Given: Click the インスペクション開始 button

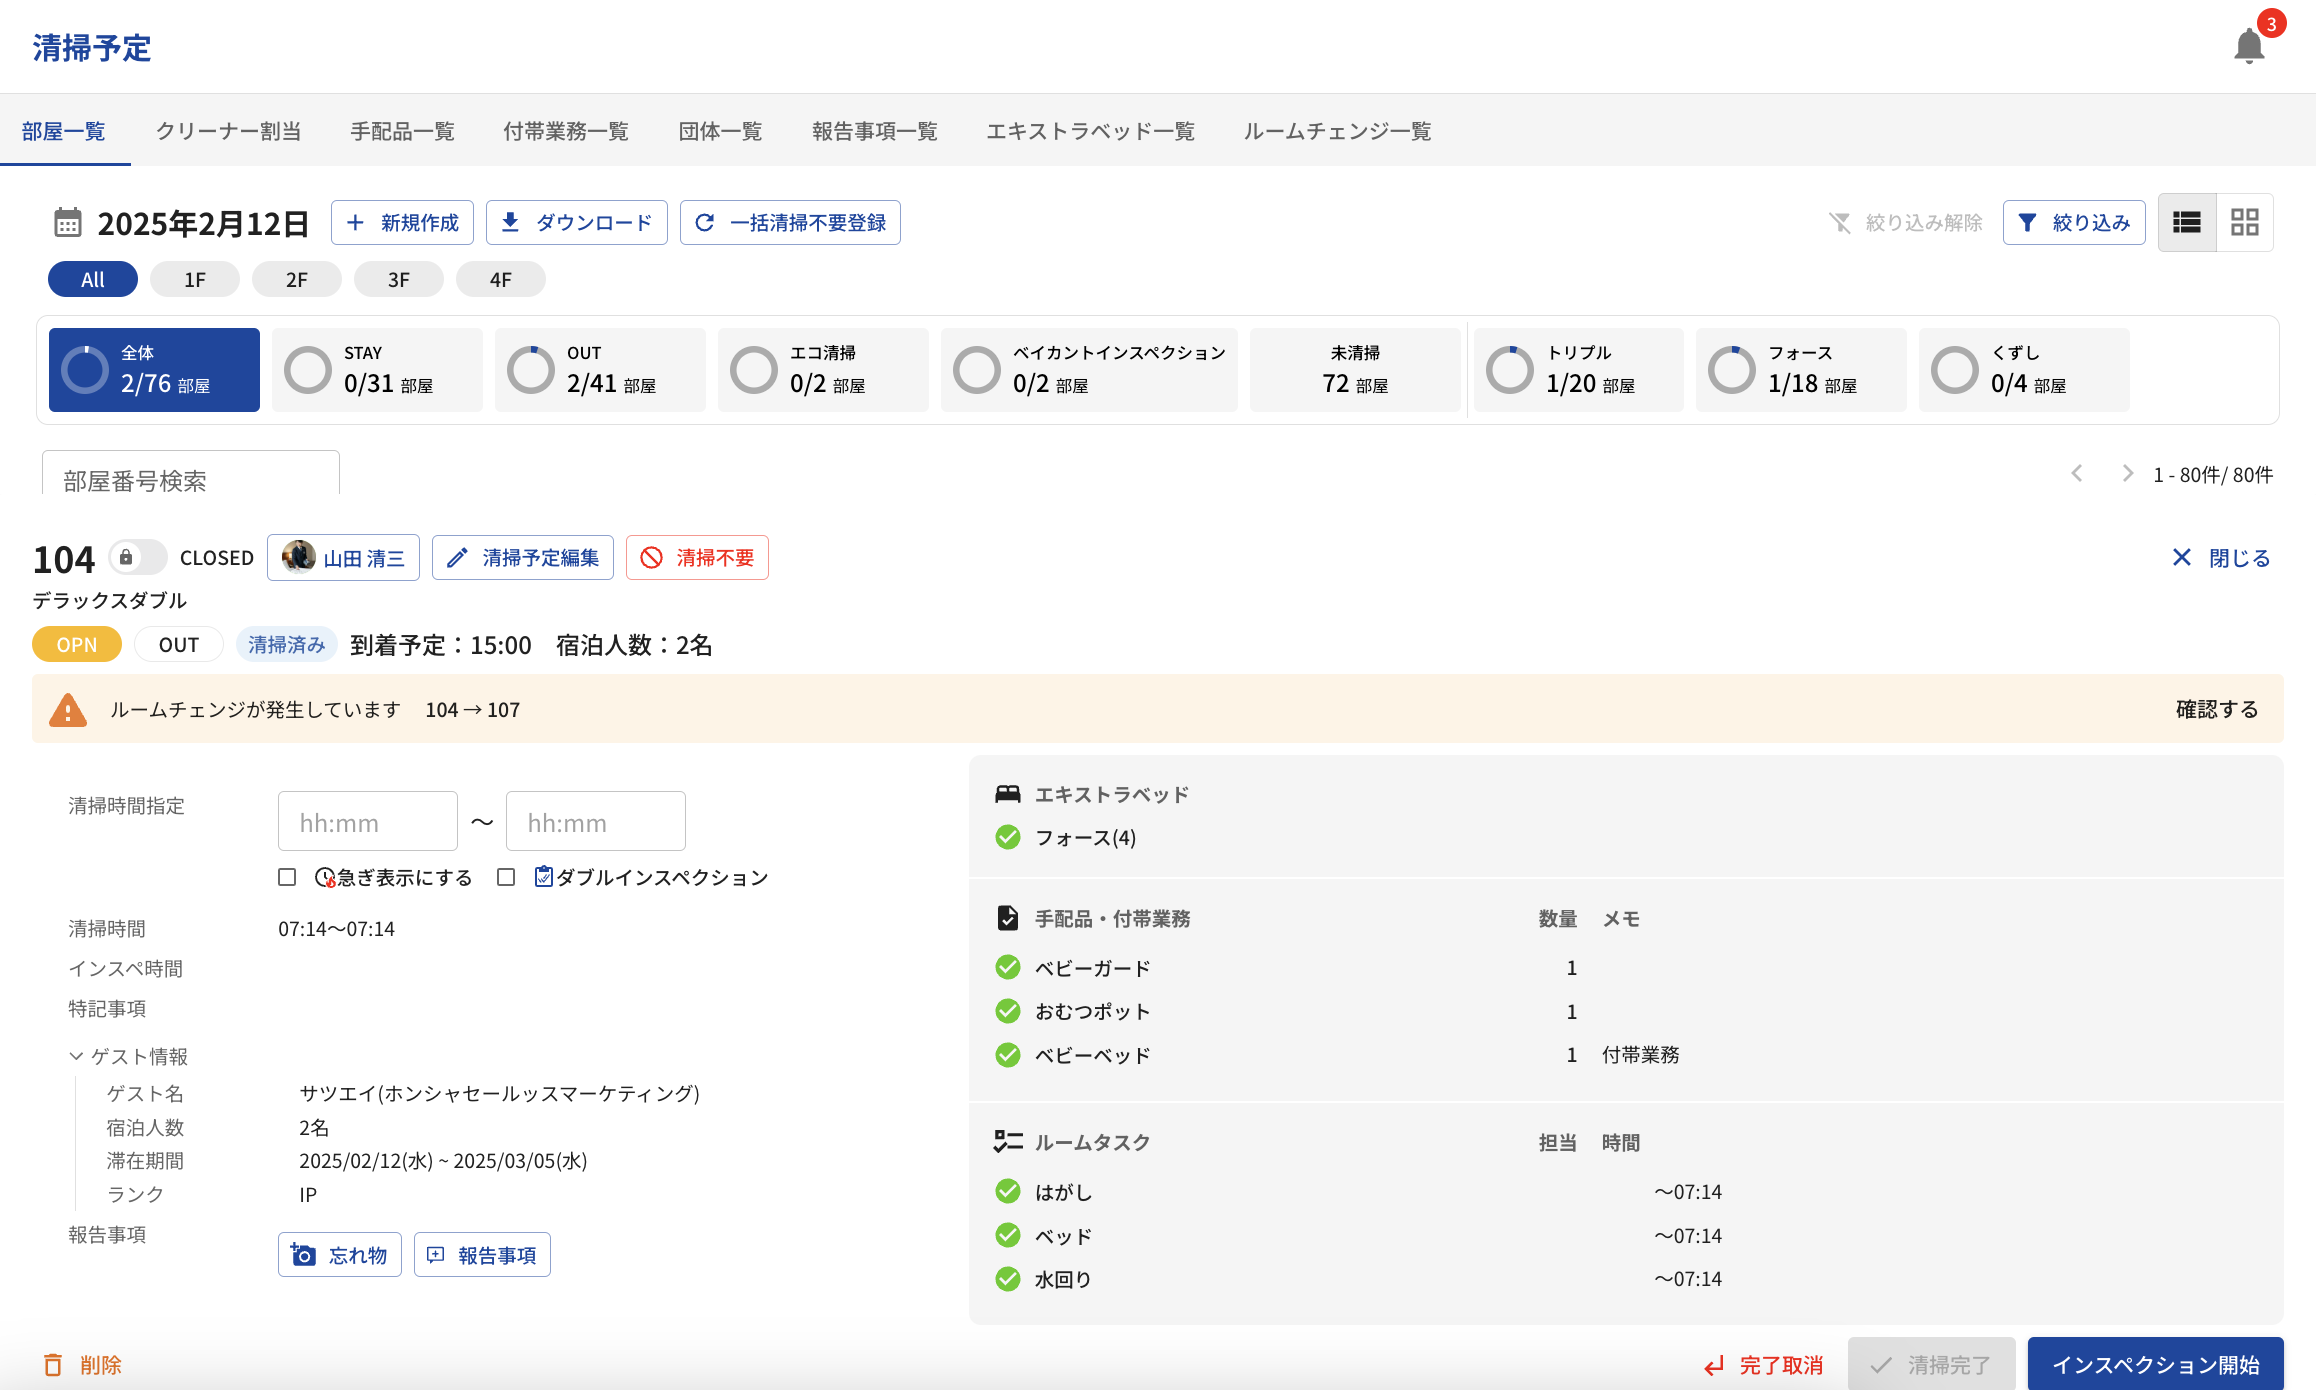Looking at the screenshot, I should pyautogui.click(x=2155, y=1365).
